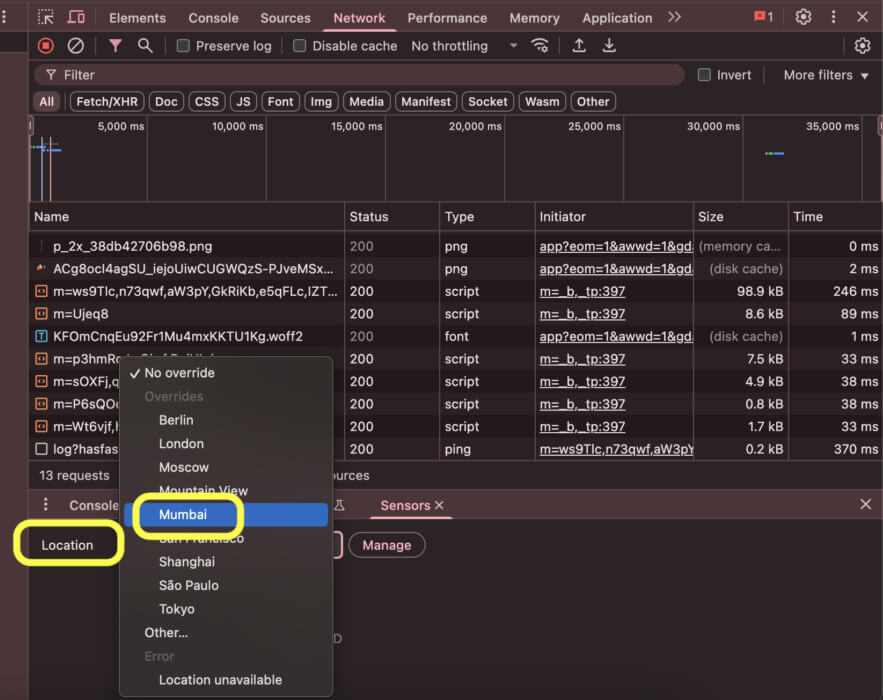
Task: Filter by JS requests
Action: pos(243,101)
